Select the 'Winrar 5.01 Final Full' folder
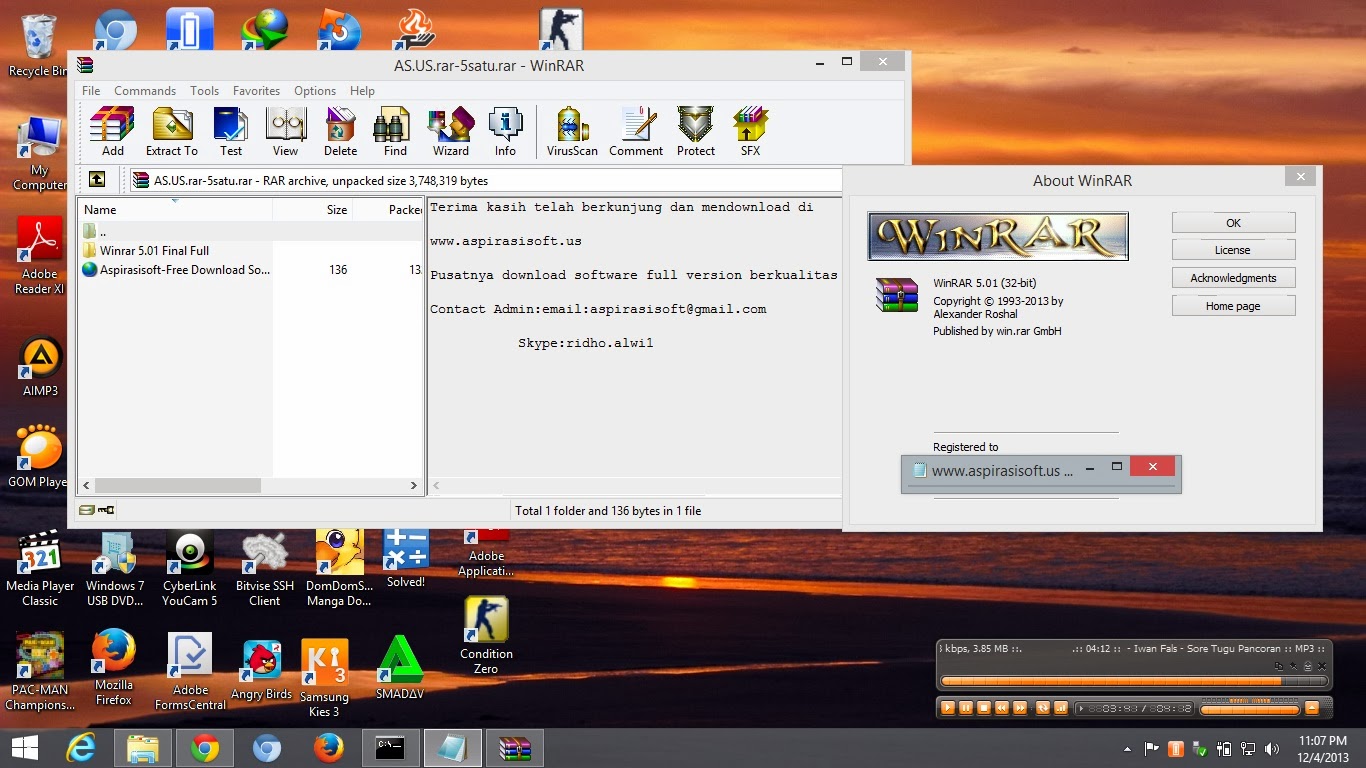This screenshot has height=768, width=1366. 154,251
